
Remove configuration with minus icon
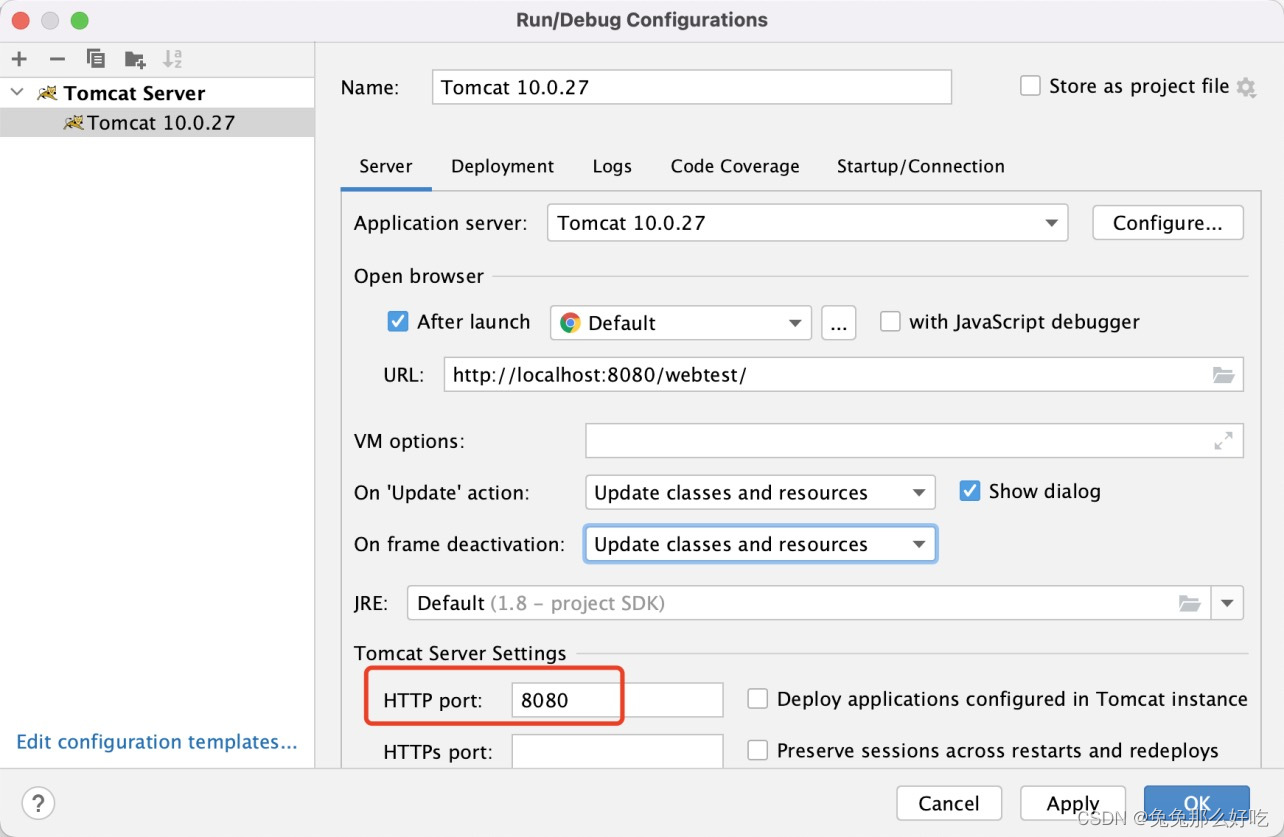(x=57, y=59)
